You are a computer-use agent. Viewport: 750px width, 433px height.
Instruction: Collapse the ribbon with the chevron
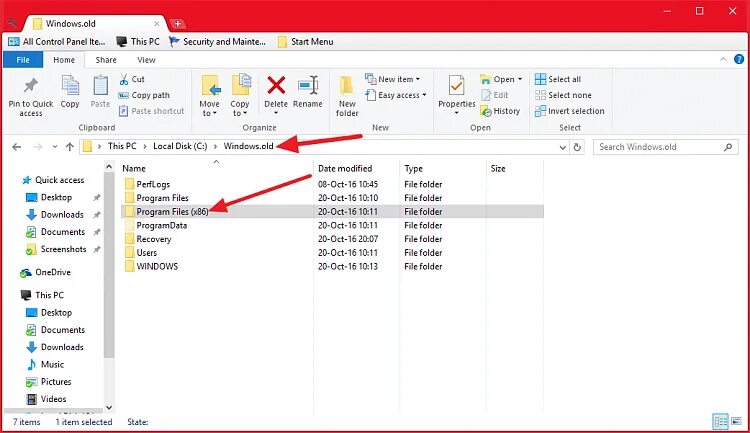point(723,59)
